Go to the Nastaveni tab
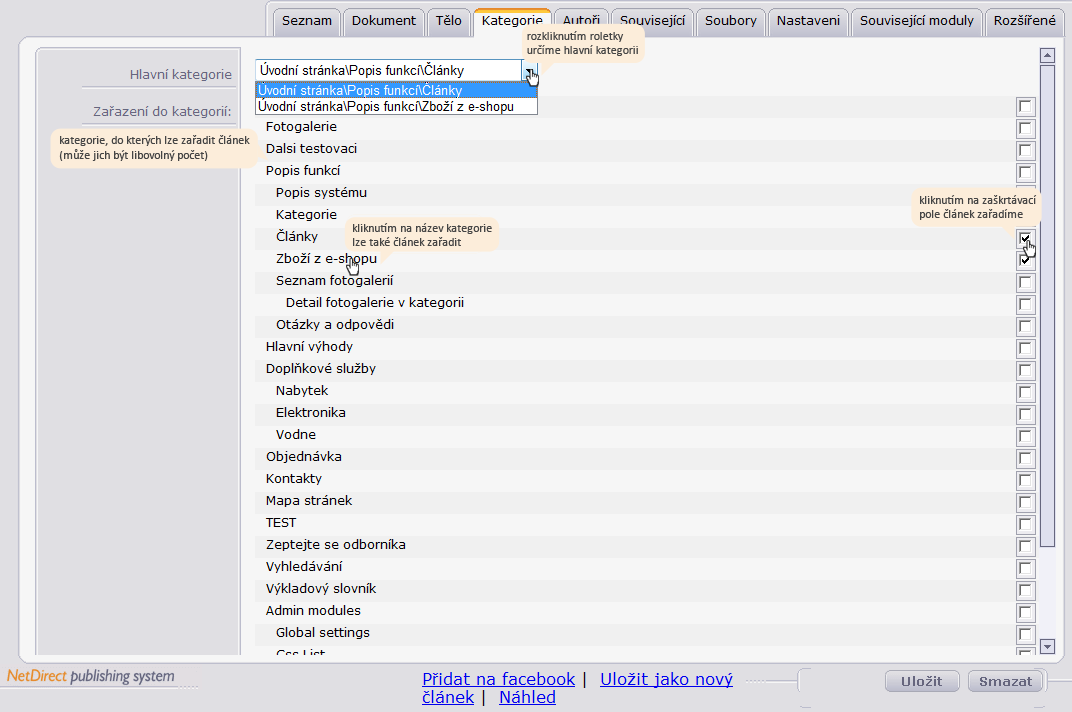 coord(808,21)
